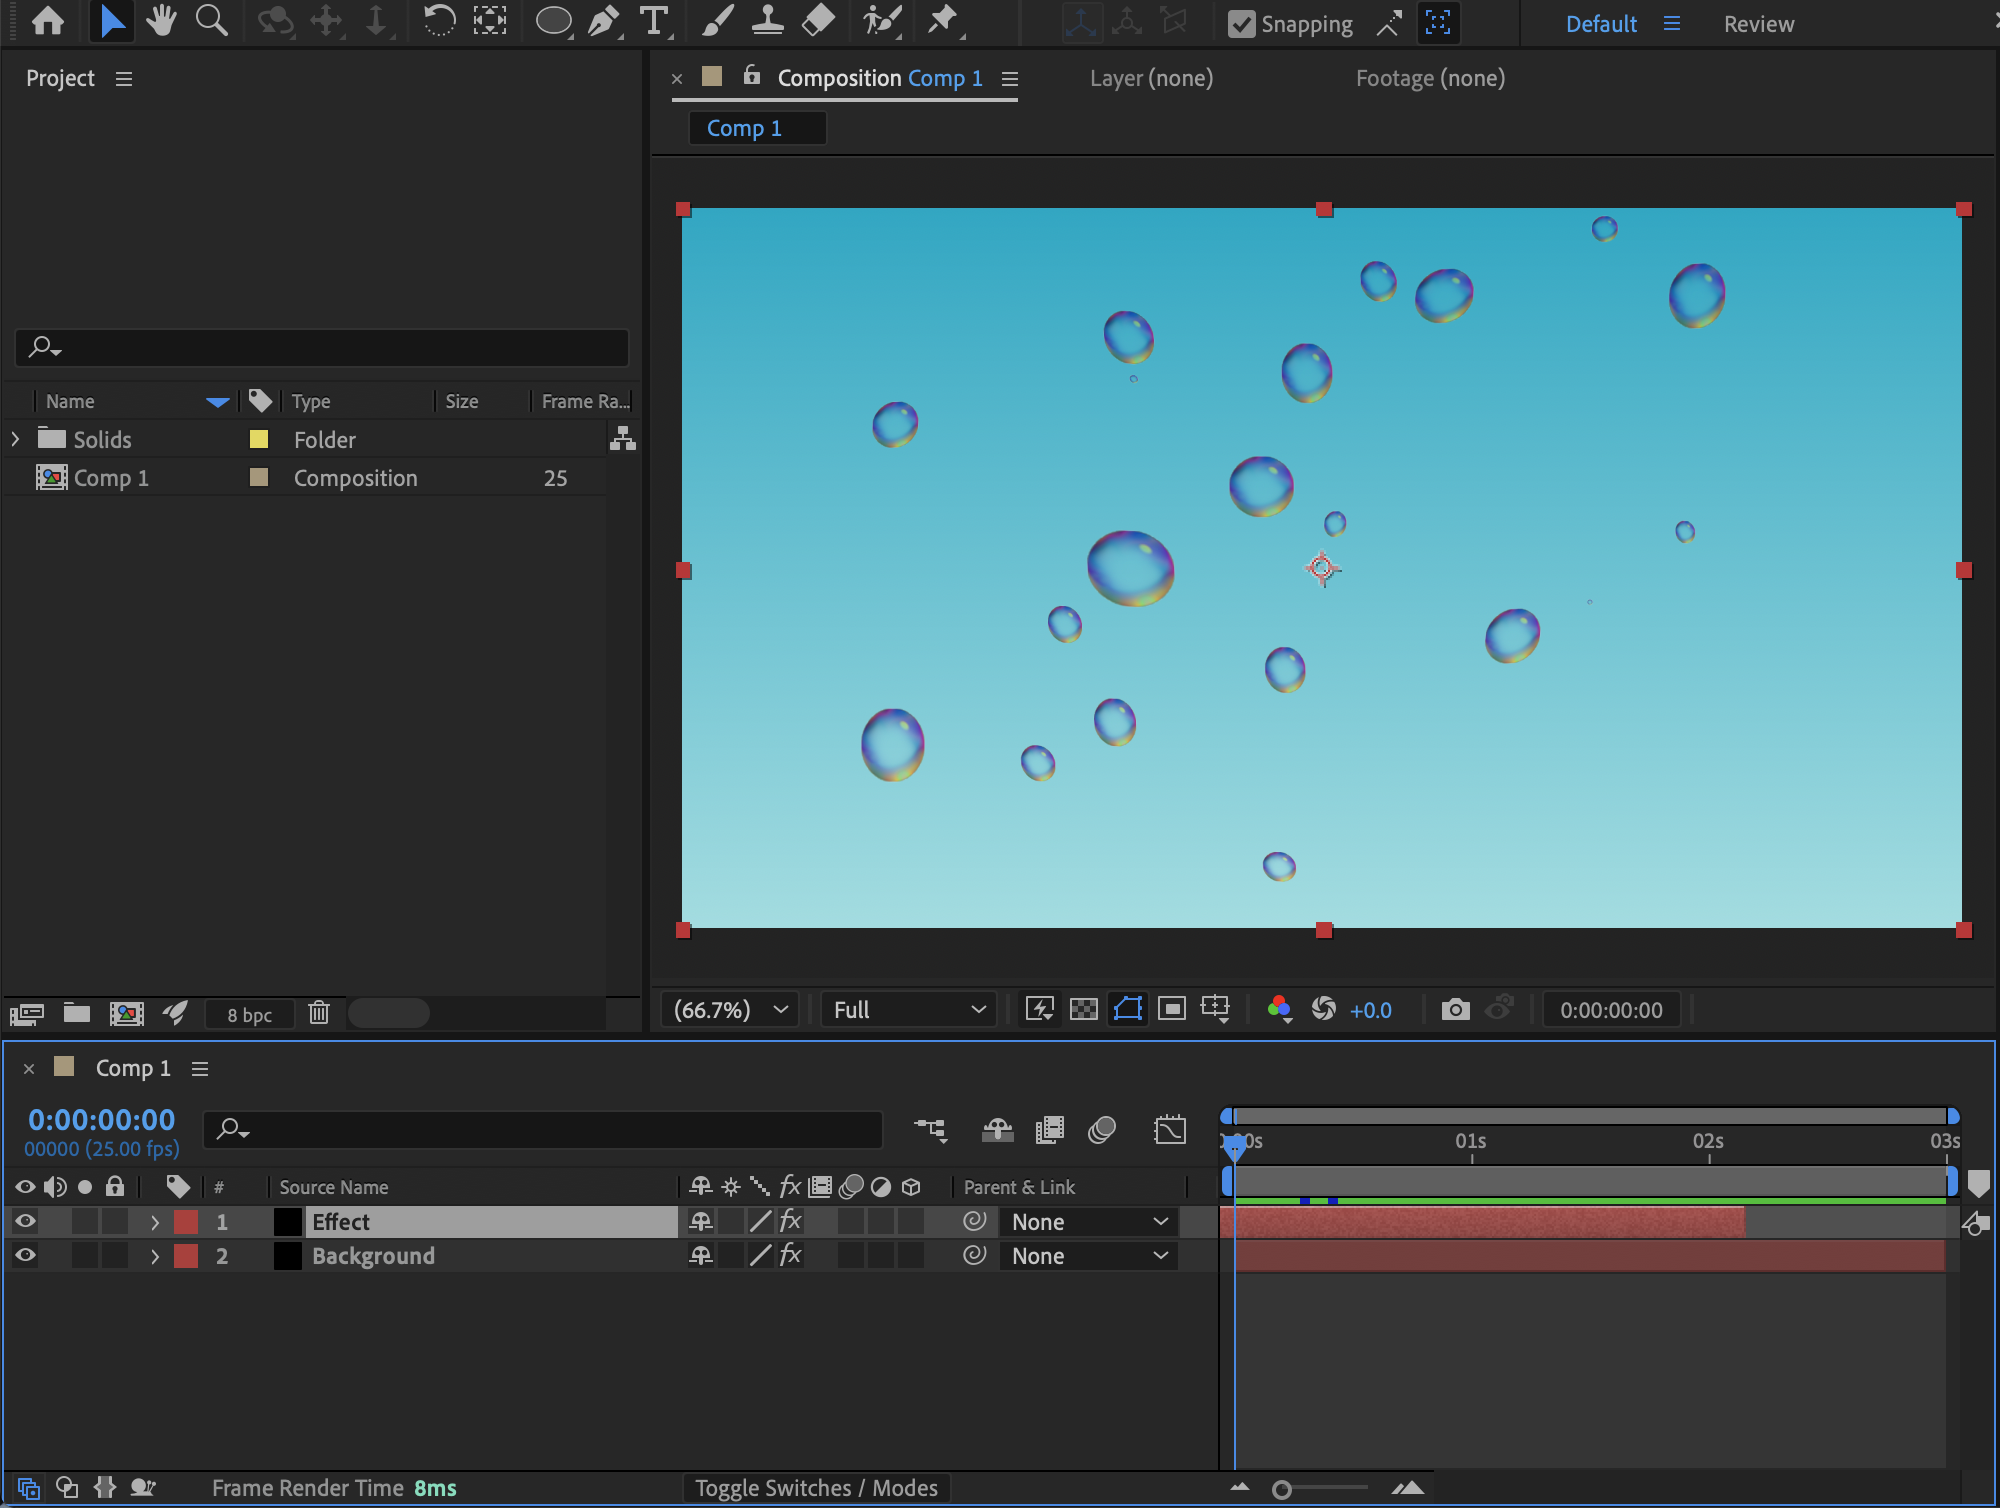Screen dimensions: 2000x1508
Task: Open the Footage (none) tab
Action: click(x=1429, y=78)
